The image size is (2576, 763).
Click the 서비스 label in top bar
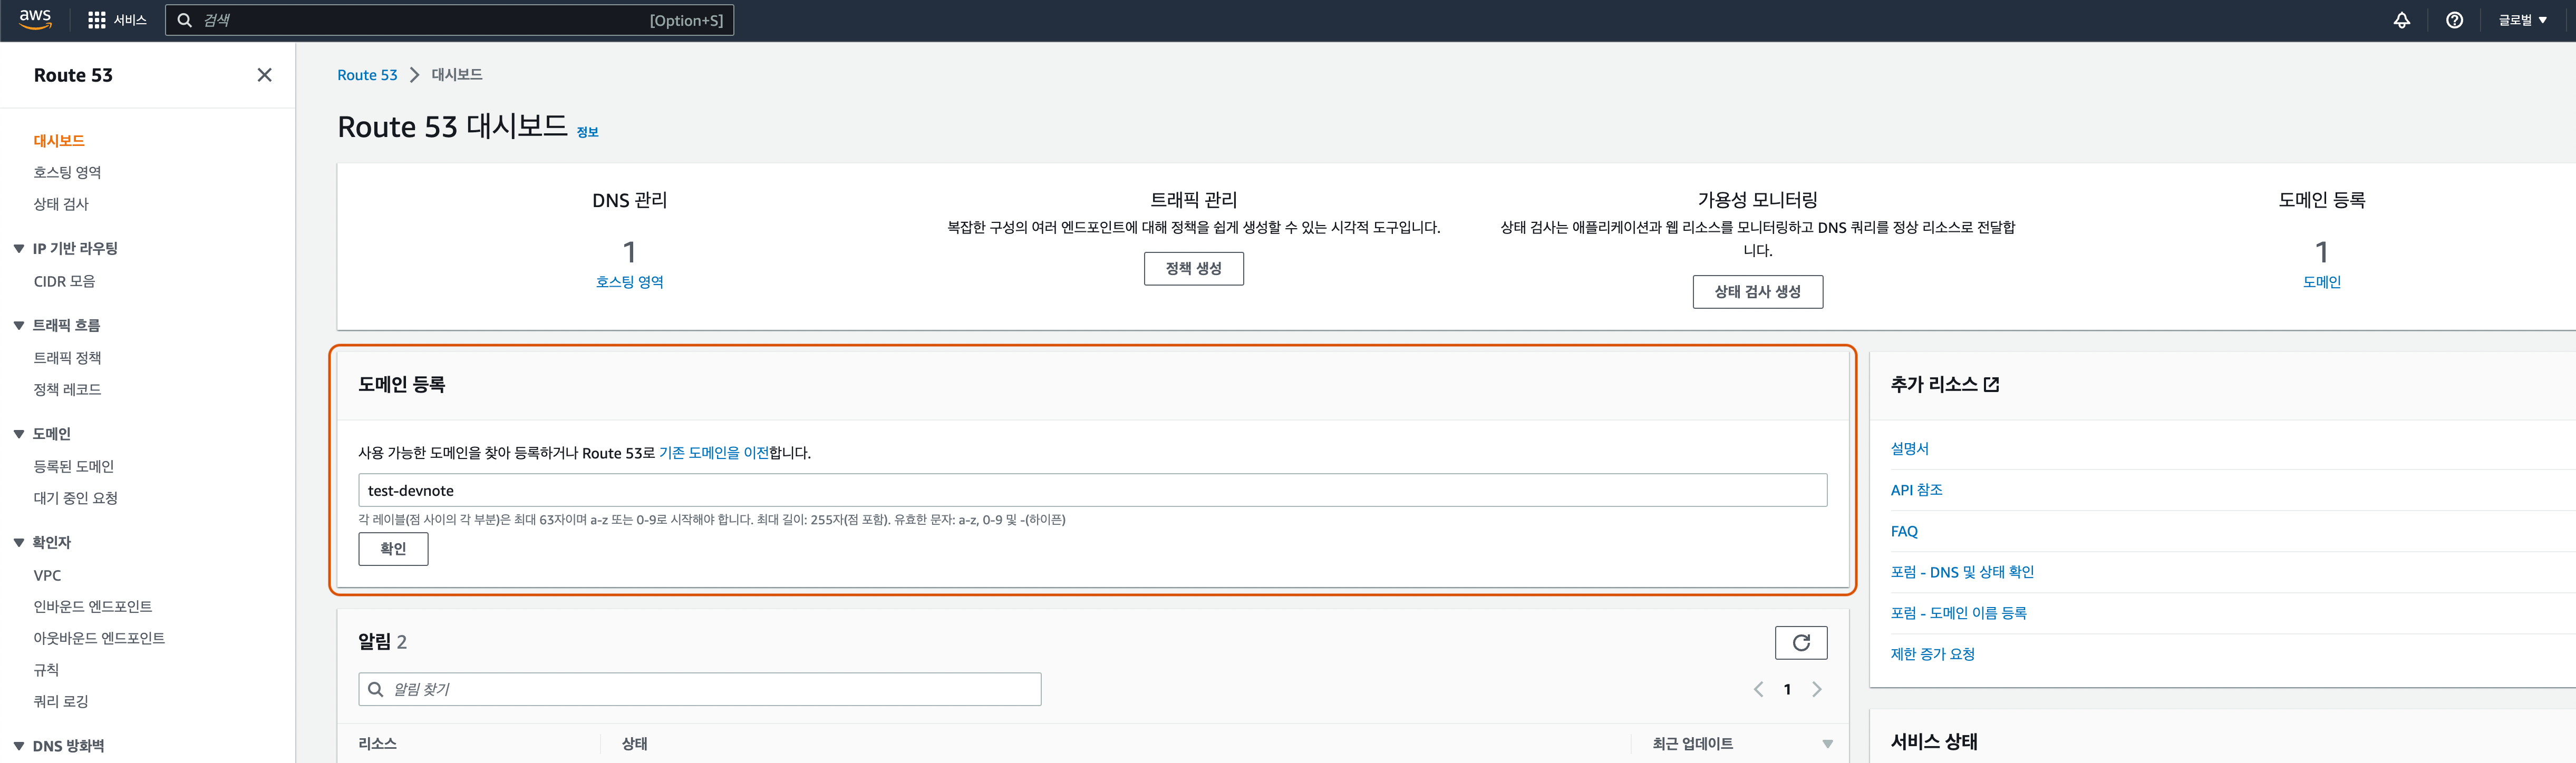[x=130, y=20]
